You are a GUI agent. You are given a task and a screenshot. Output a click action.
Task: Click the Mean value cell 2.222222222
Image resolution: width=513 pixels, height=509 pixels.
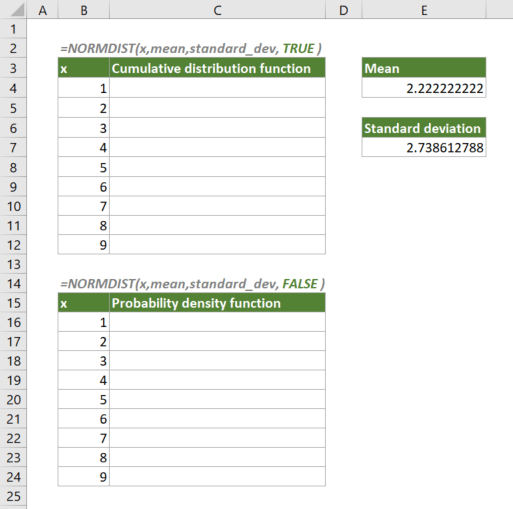(424, 88)
